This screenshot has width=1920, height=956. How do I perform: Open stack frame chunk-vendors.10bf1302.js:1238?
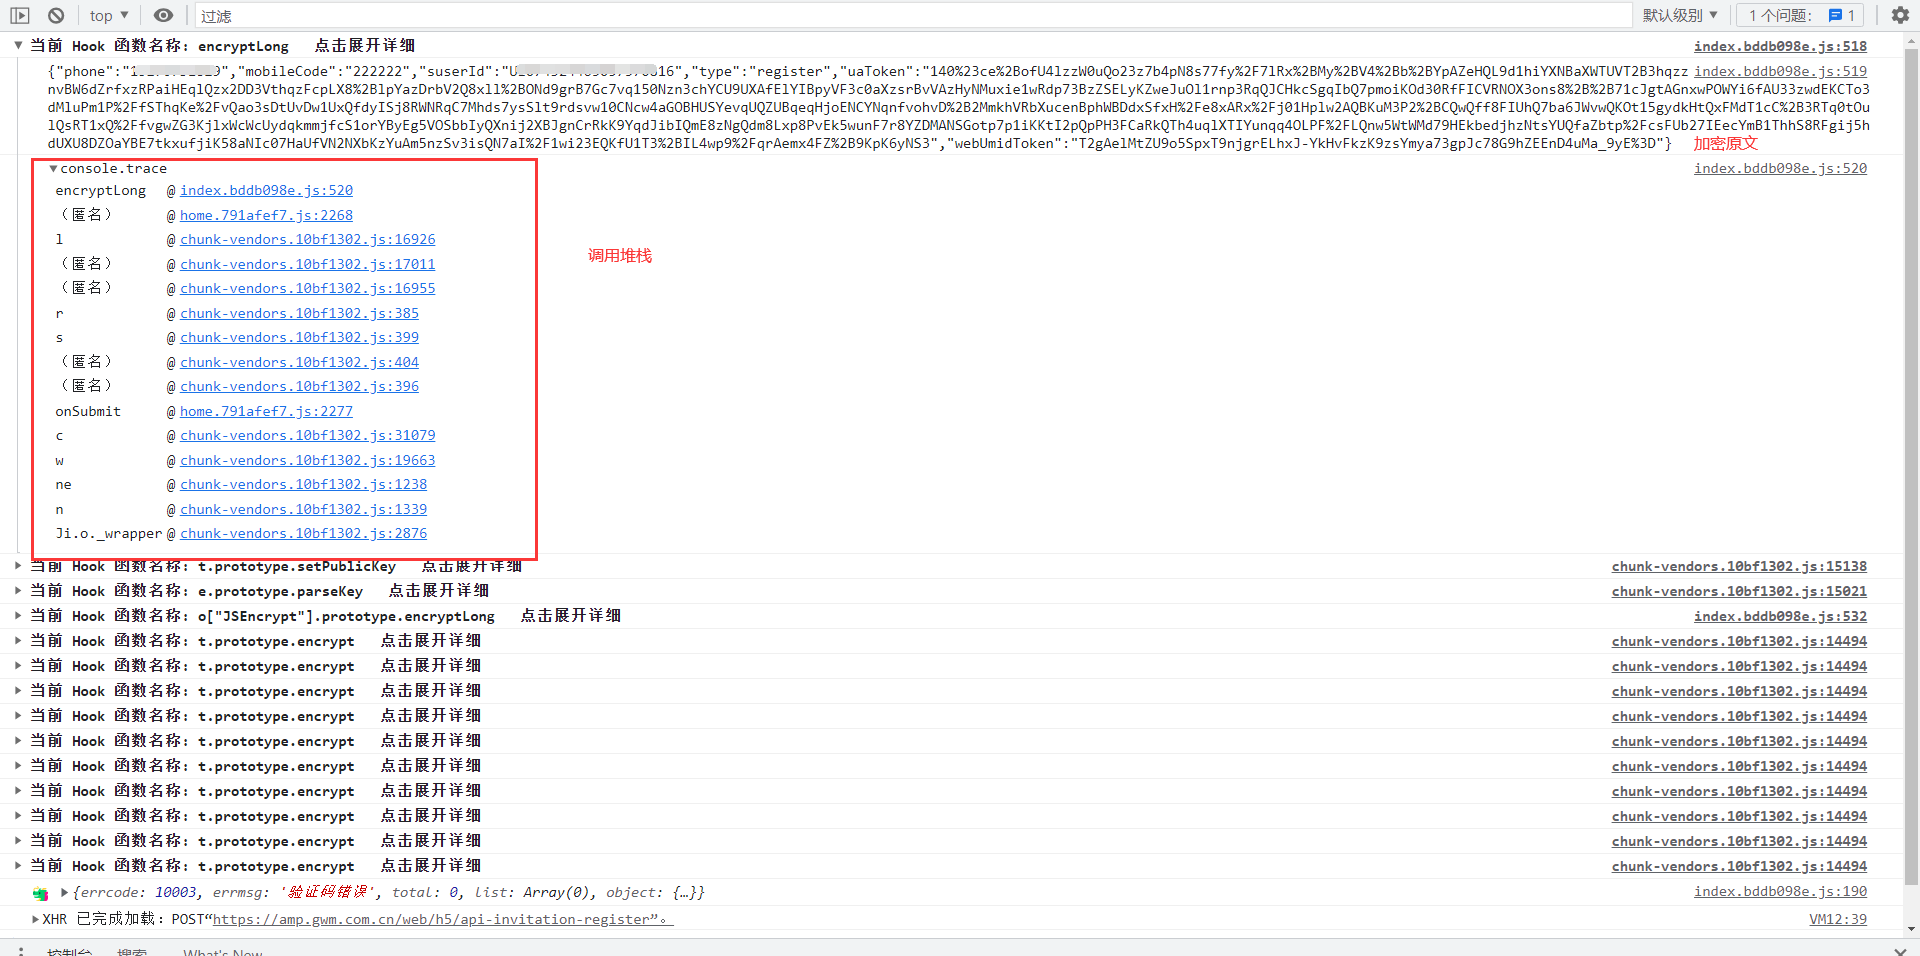pyautogui.click(x=303, y=484)
